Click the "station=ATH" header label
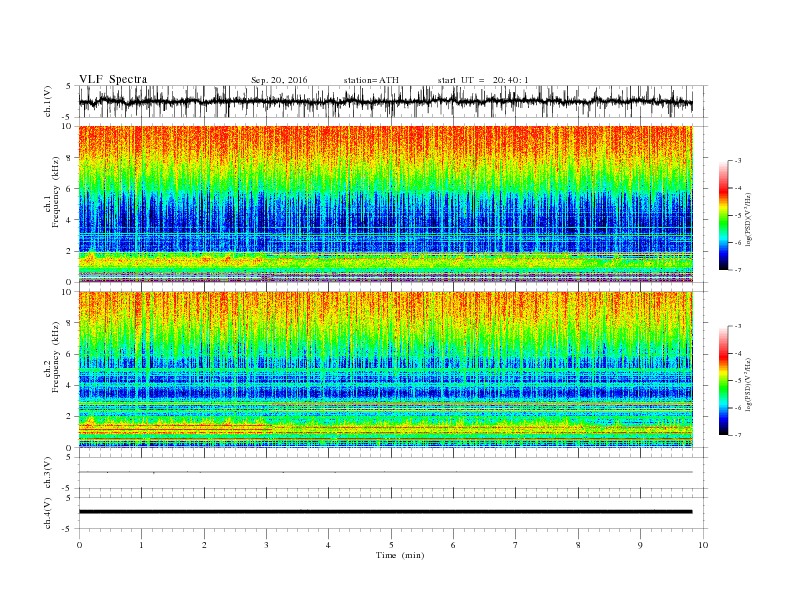The height and width of the screenshot is (612, 792). click(371, 80)
